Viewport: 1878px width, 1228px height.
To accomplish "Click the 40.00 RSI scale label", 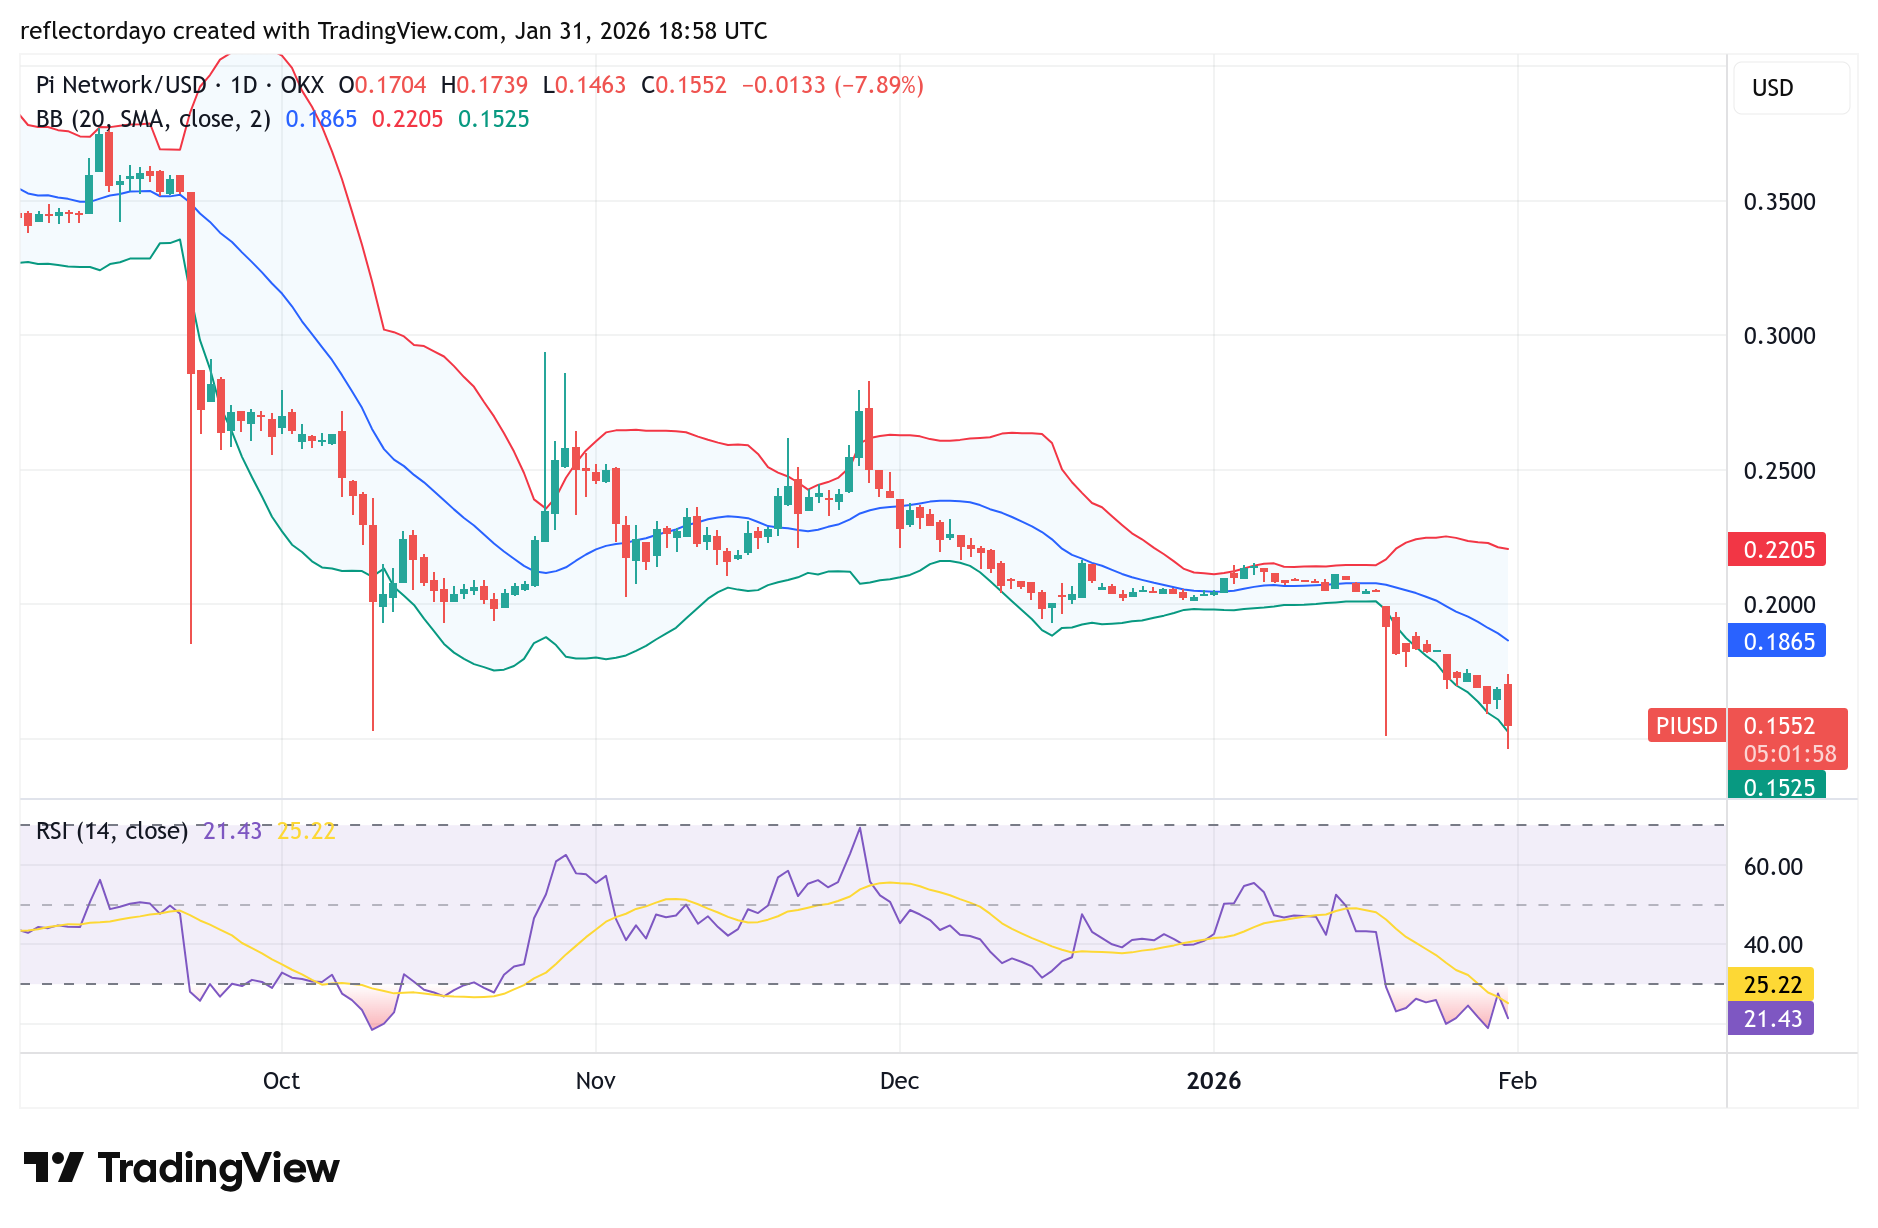I will (x=1773, y=945).
